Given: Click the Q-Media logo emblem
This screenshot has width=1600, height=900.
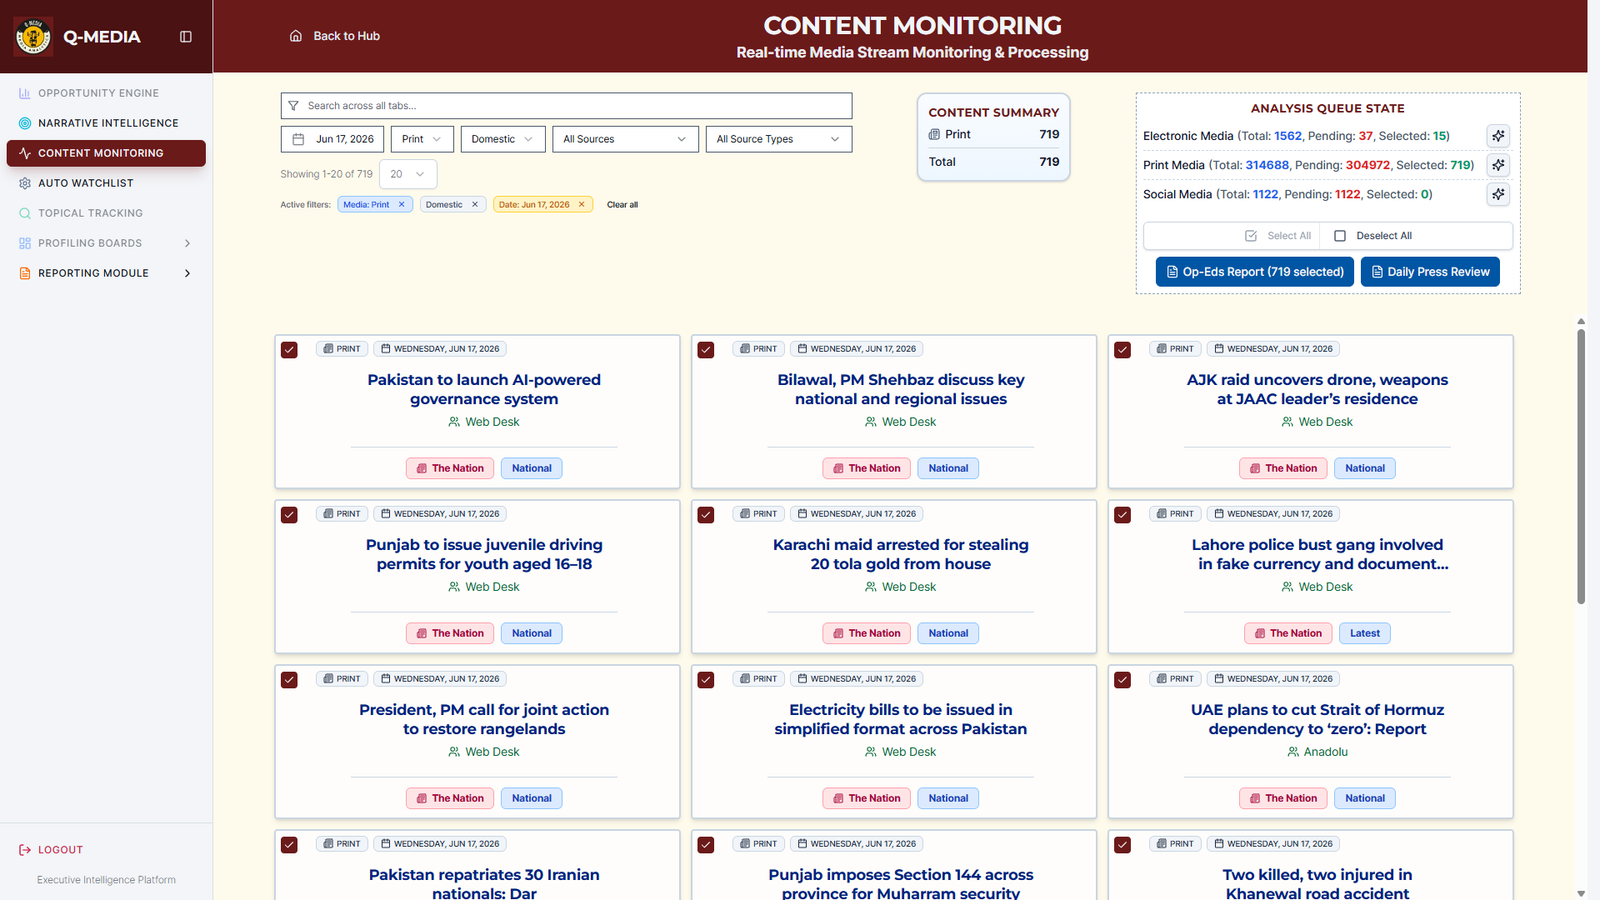Looking at the screenshot, I should (x=33, y=37).
